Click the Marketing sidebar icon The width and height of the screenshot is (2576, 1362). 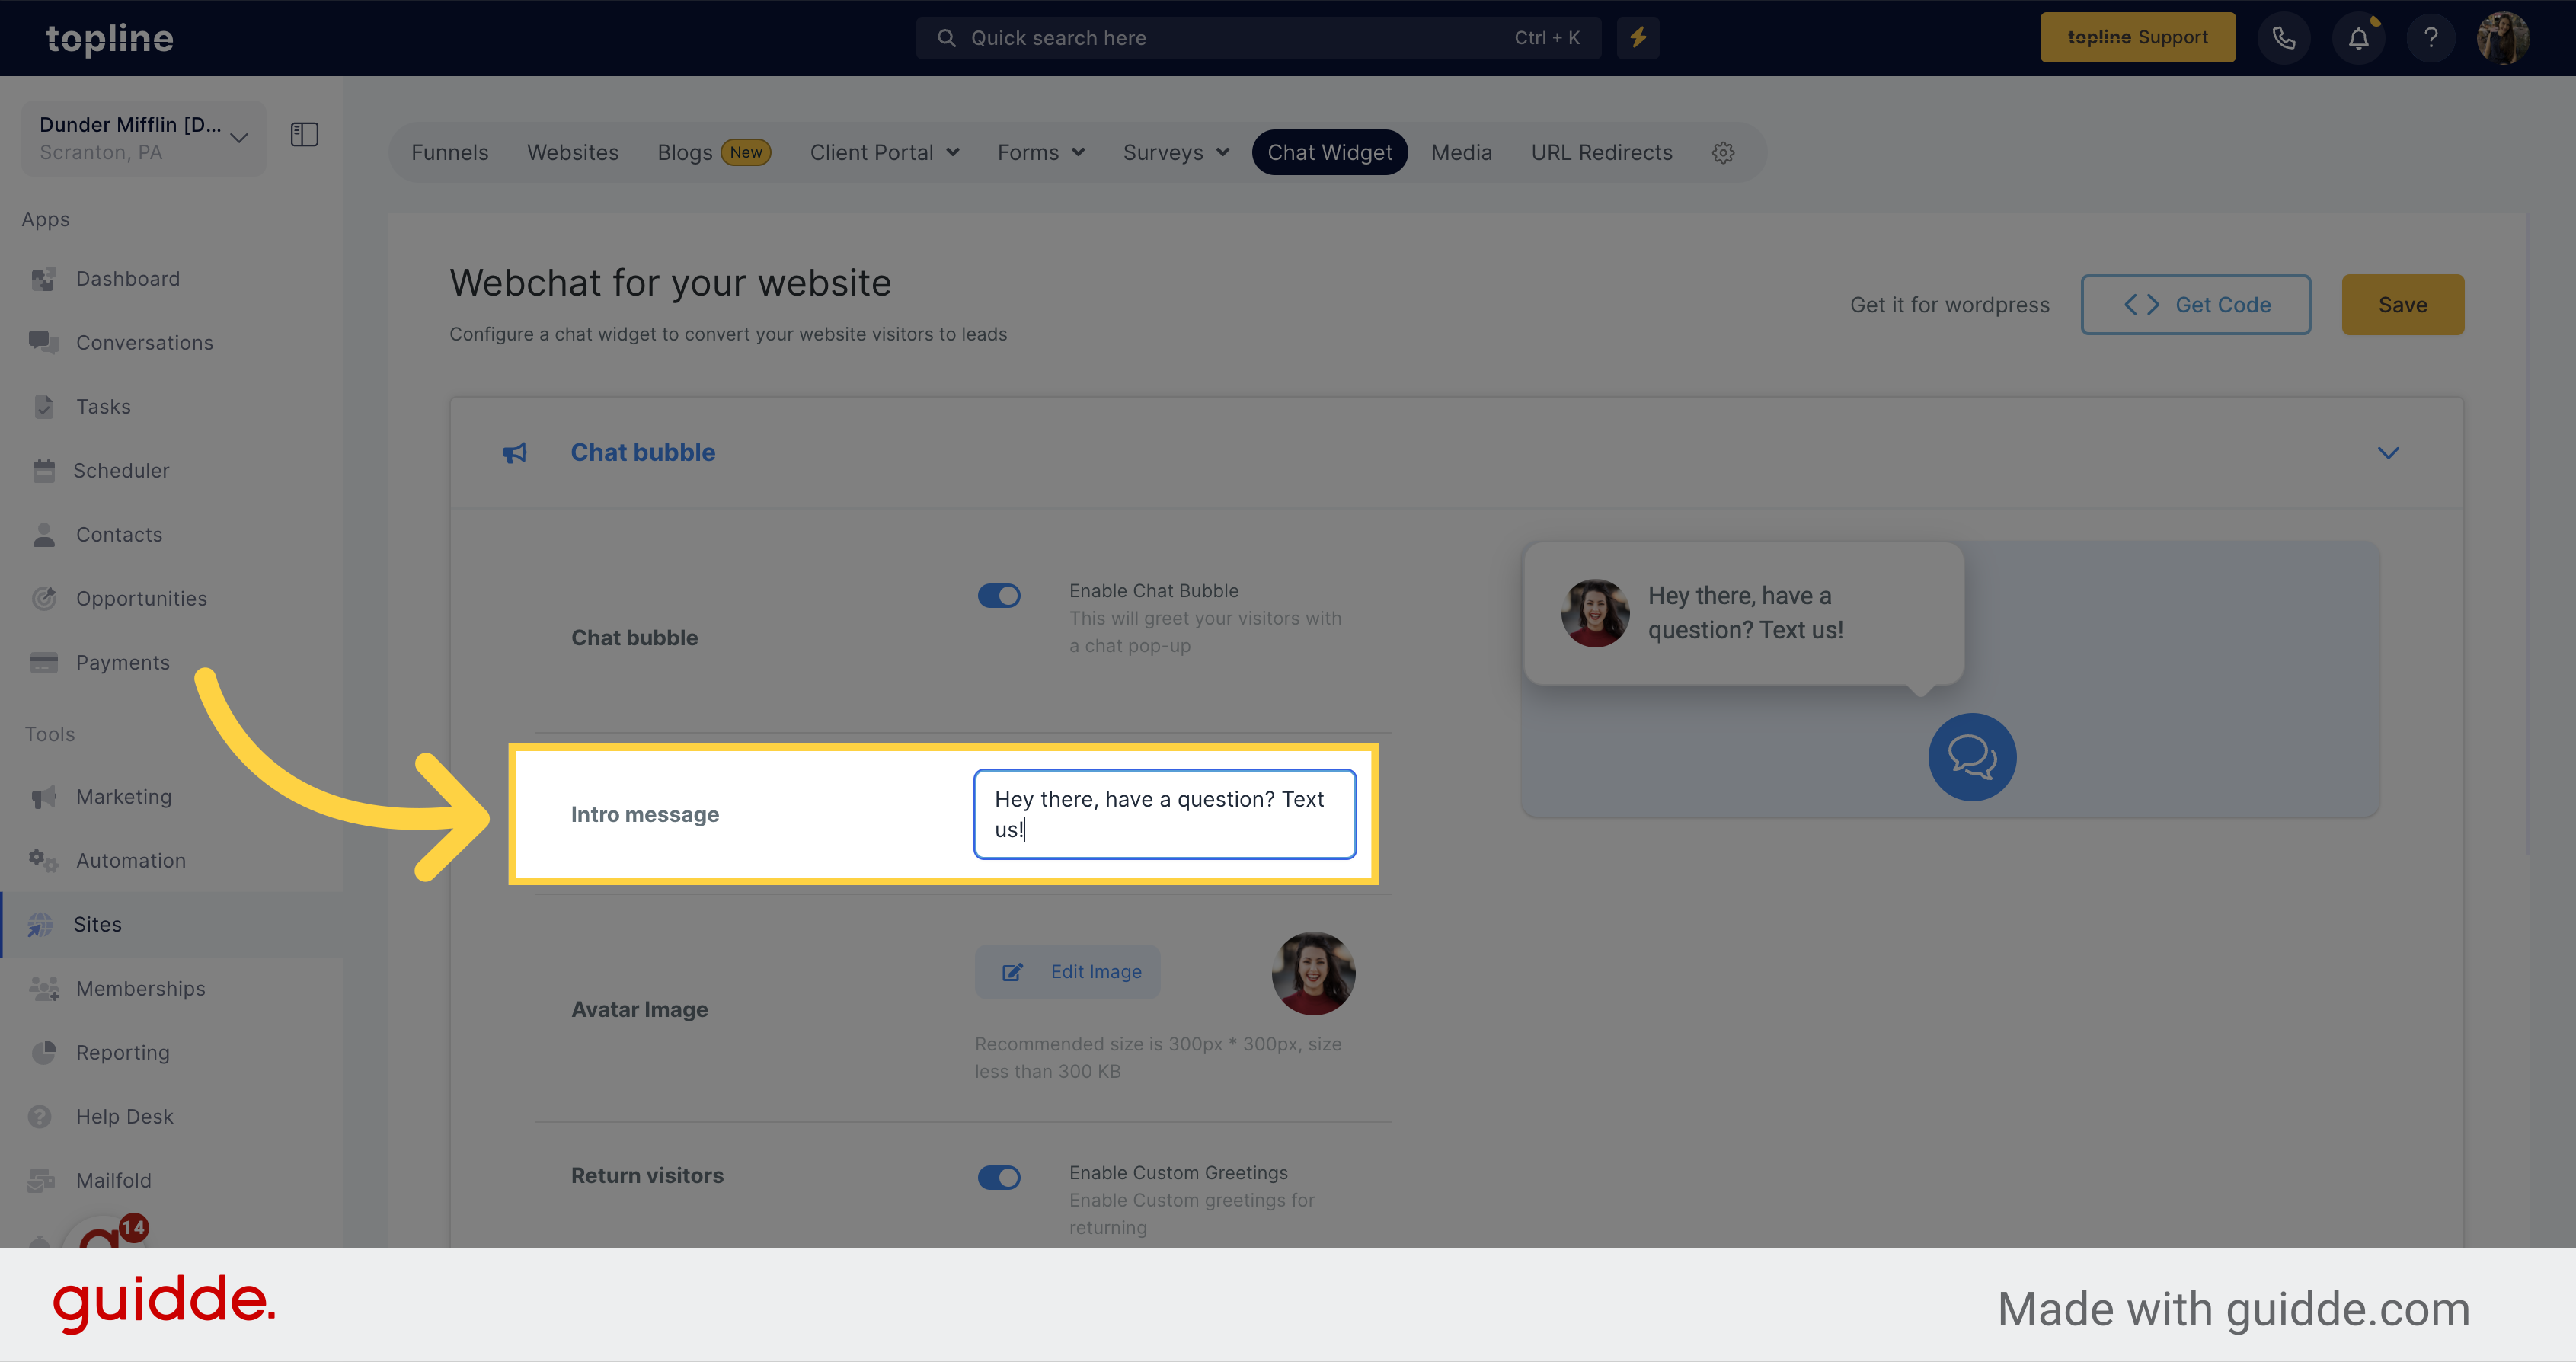tap(46, 796)
